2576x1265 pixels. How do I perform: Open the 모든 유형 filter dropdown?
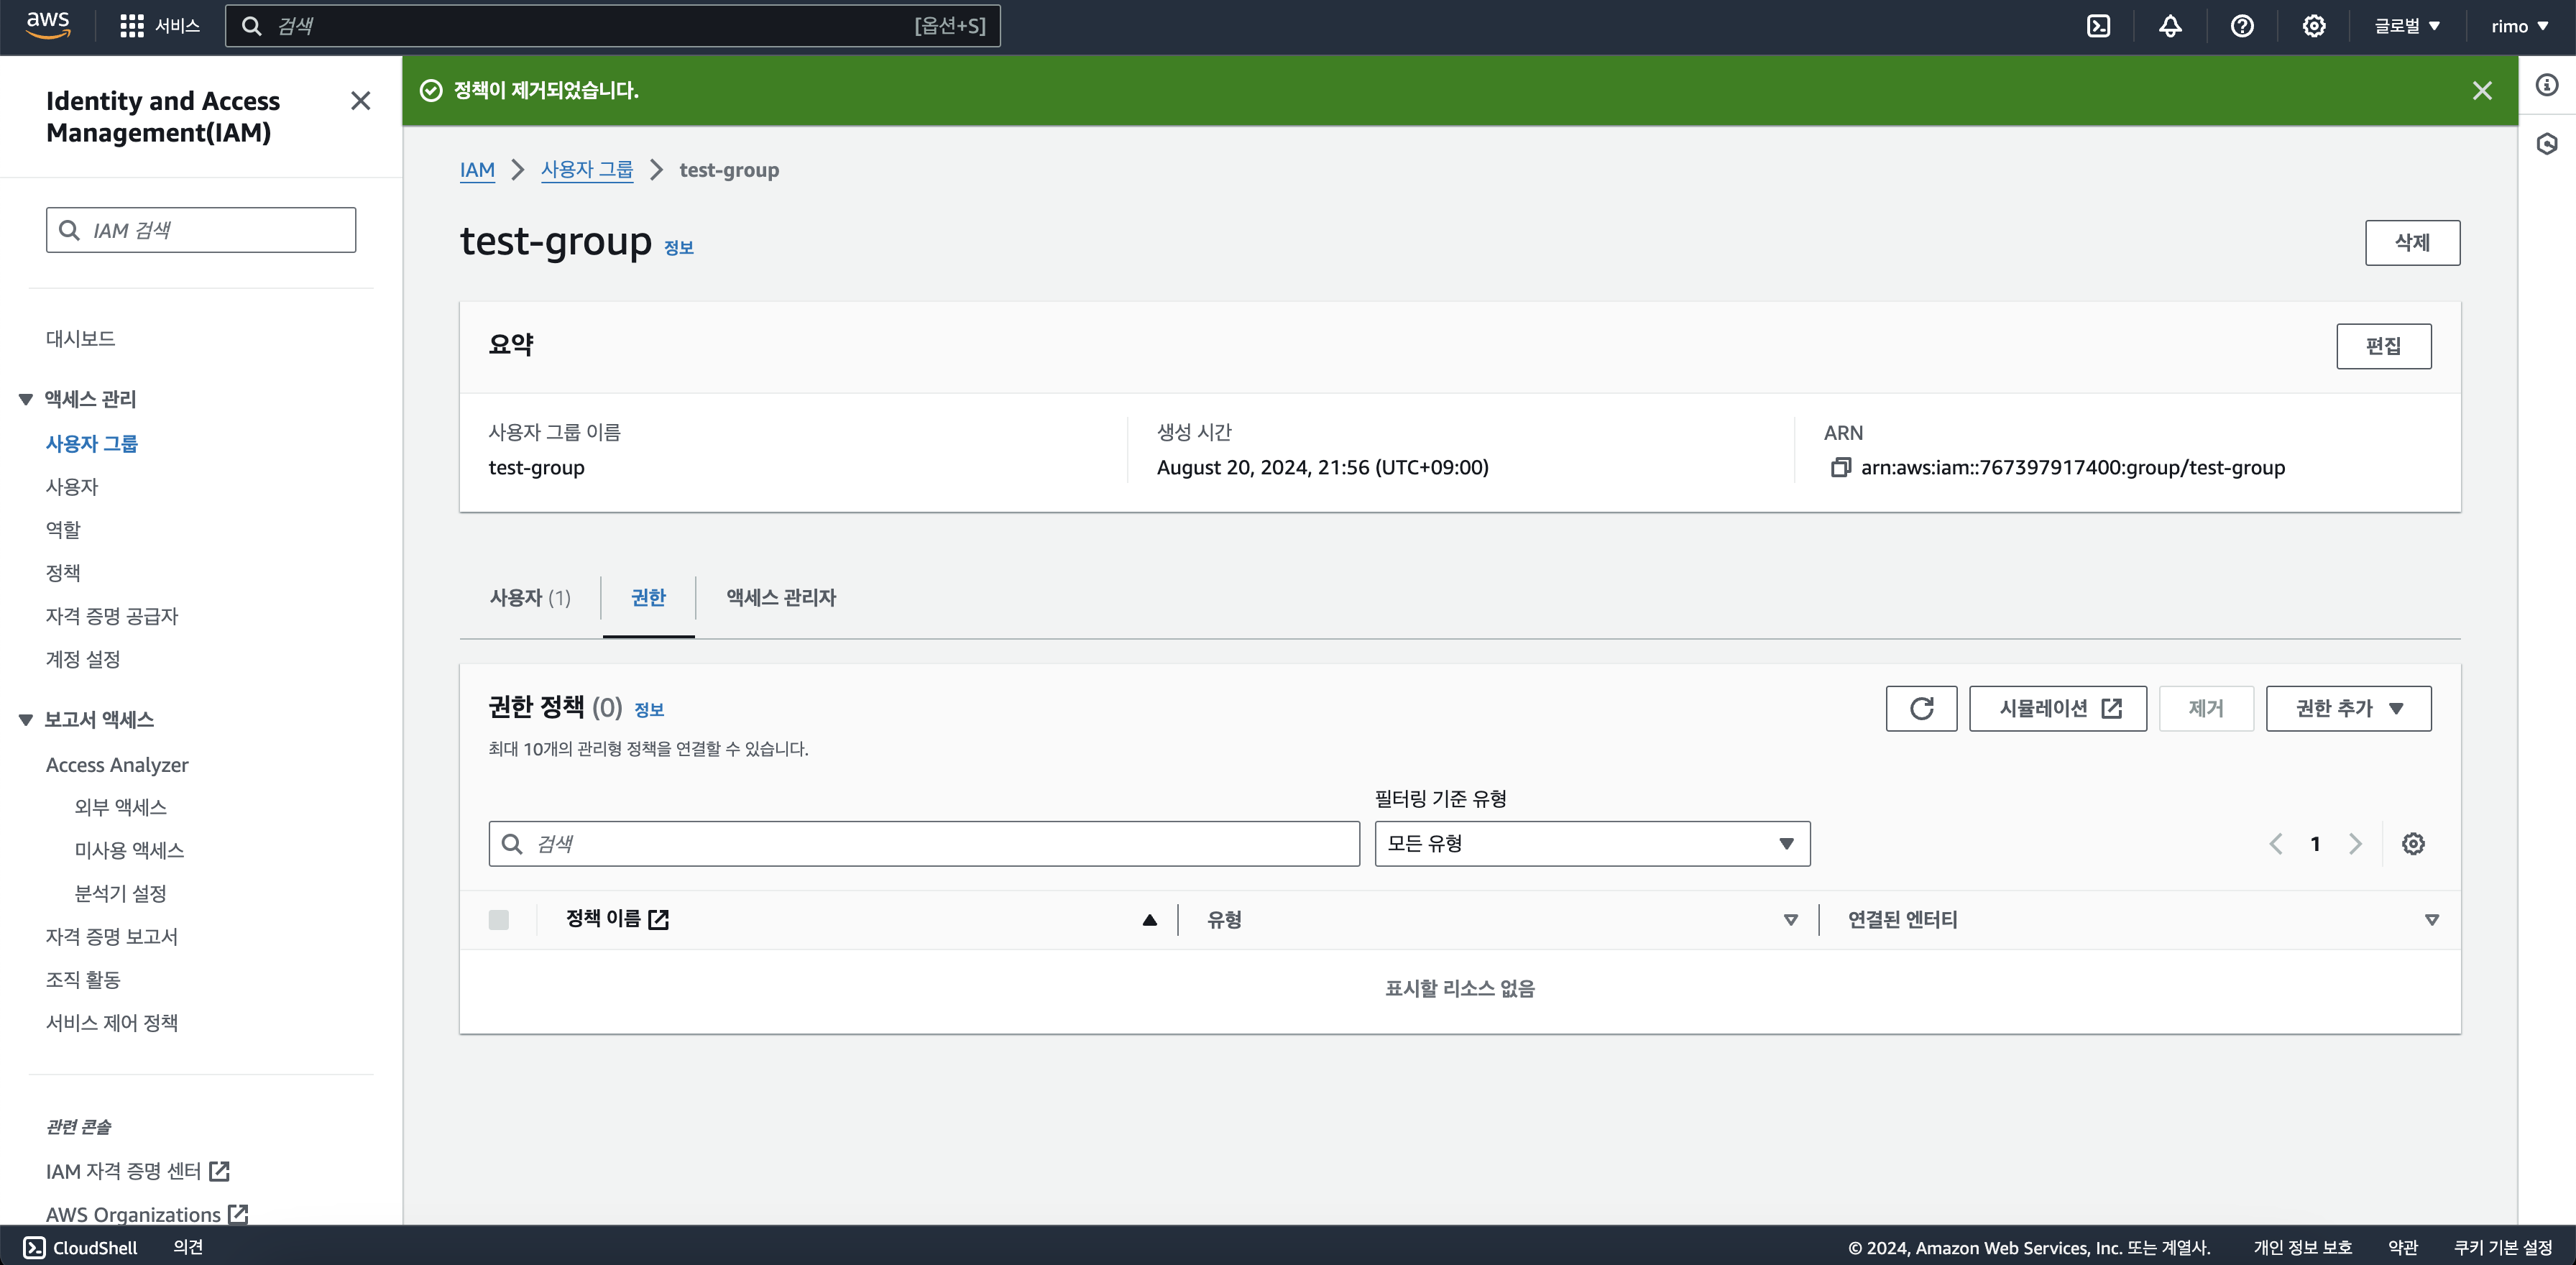coord(1591,843)
